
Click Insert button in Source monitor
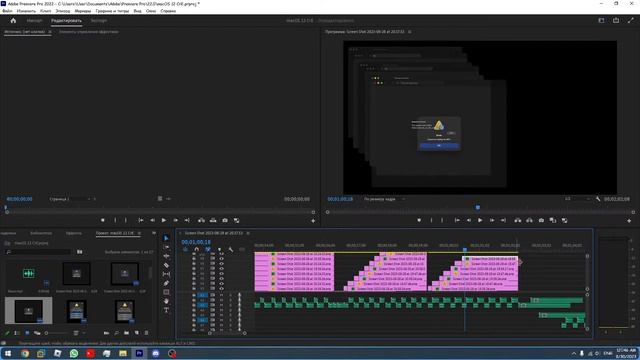tap(201, 220)
